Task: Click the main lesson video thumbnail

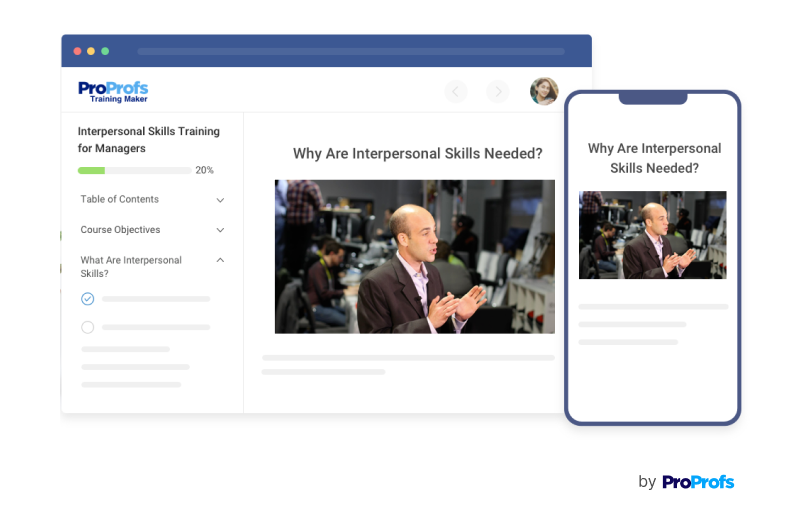Action: click(x=414, y=257)
